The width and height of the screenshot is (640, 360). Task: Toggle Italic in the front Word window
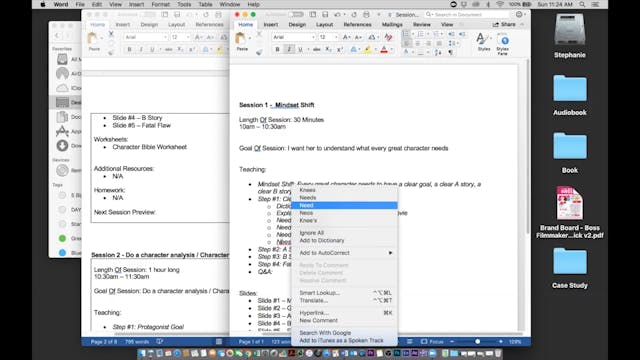coord(289,49)
